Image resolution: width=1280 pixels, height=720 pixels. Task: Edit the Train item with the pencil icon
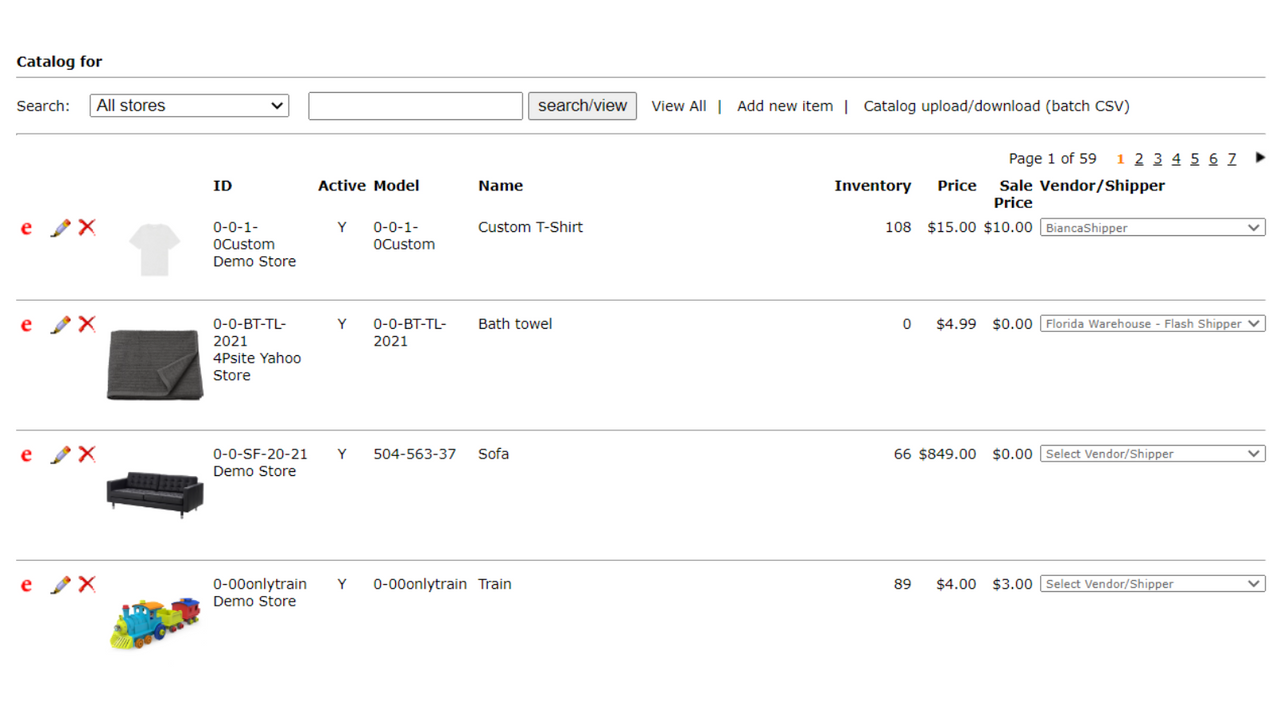click(60, 584)
